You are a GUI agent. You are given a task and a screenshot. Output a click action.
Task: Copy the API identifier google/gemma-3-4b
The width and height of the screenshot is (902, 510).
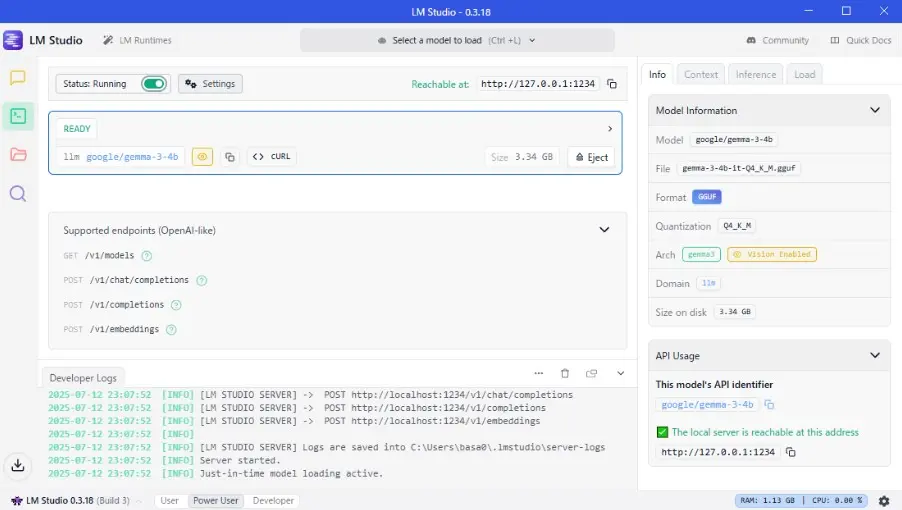(x=769, y=405)
